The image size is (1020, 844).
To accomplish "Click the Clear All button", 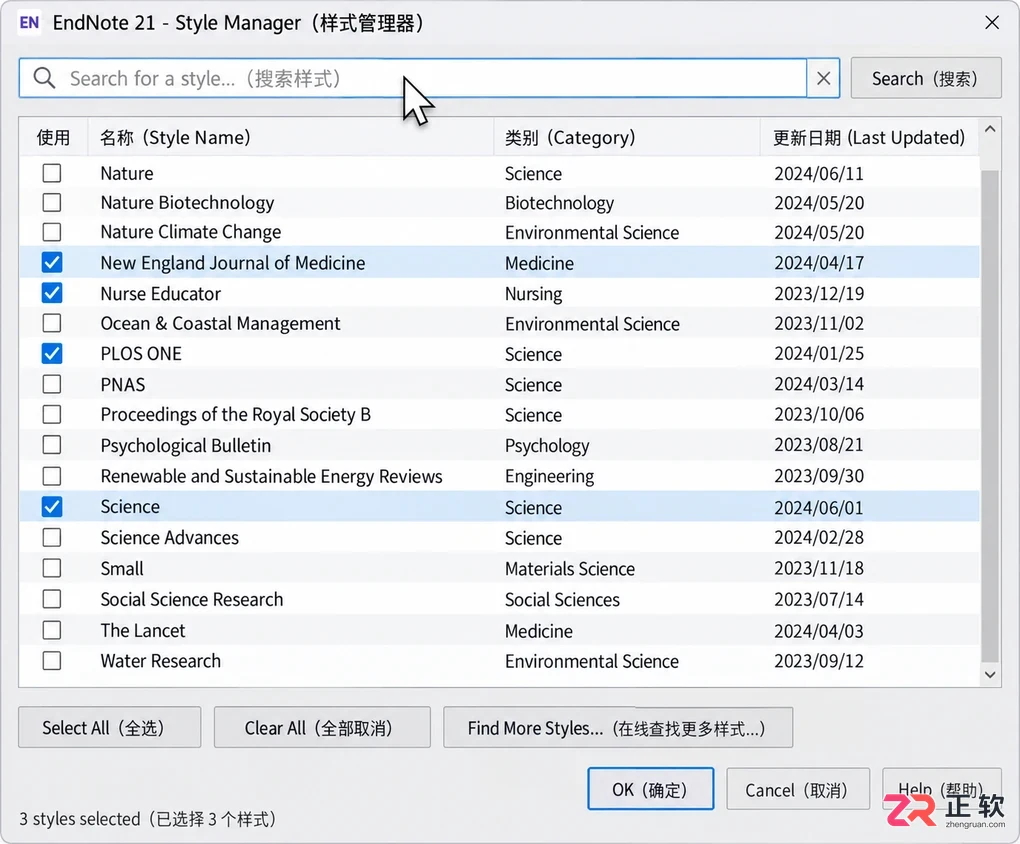I will [x=322, y=728].
